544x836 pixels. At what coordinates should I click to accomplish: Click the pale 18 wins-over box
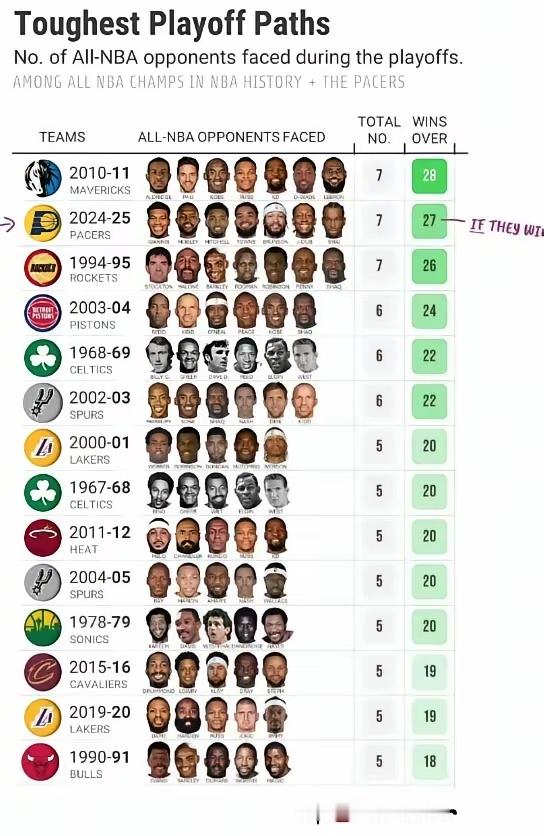[x=429, y=761]
